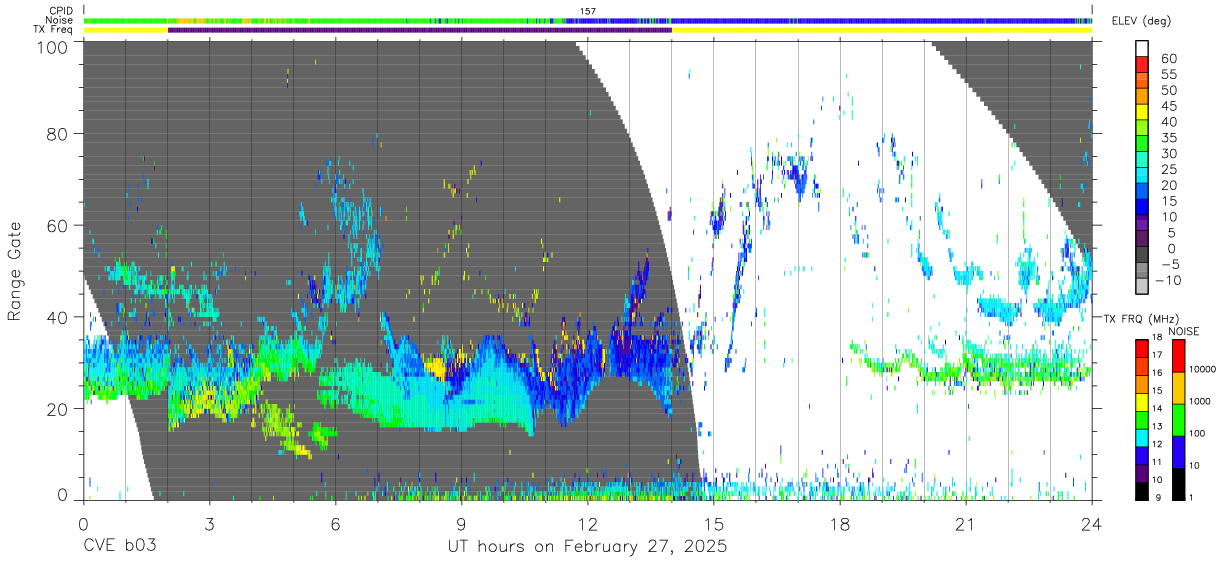The image size is (1228, 567).
Task: Click the CVE b03 radar label
Action: point(119,548)
